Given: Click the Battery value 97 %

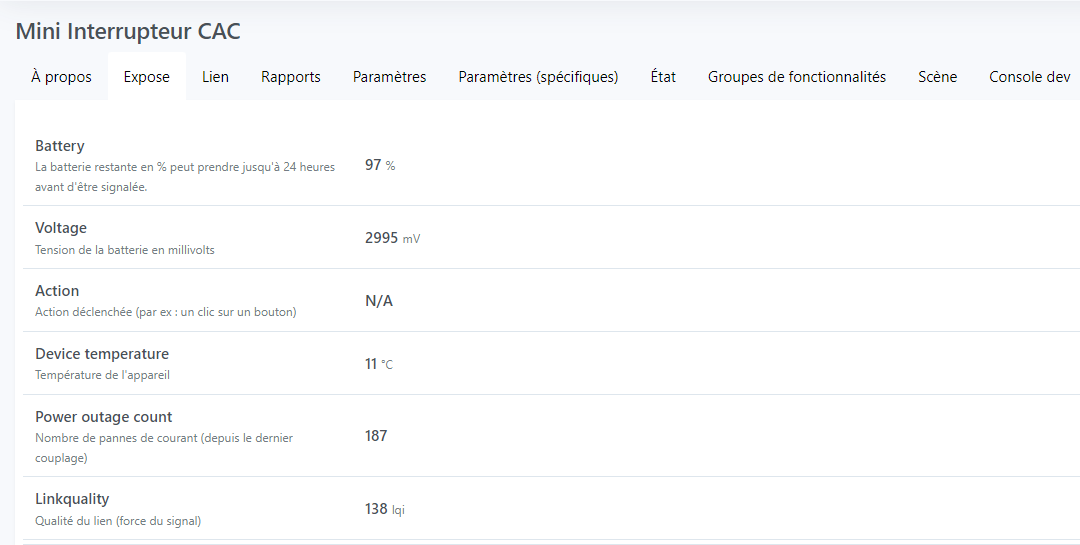Looking at the screenshot, I should 380,165.
